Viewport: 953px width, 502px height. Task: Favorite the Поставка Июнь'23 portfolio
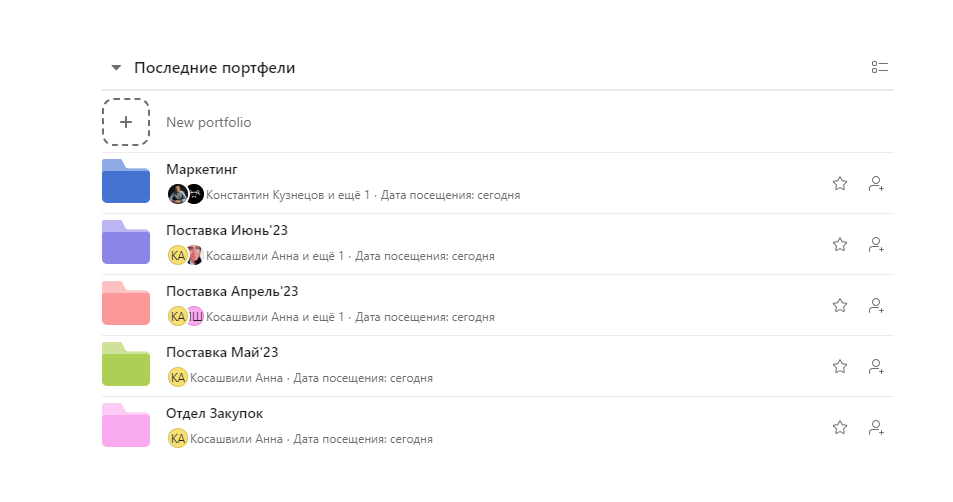pyautogui.click(x=840, y=244)
